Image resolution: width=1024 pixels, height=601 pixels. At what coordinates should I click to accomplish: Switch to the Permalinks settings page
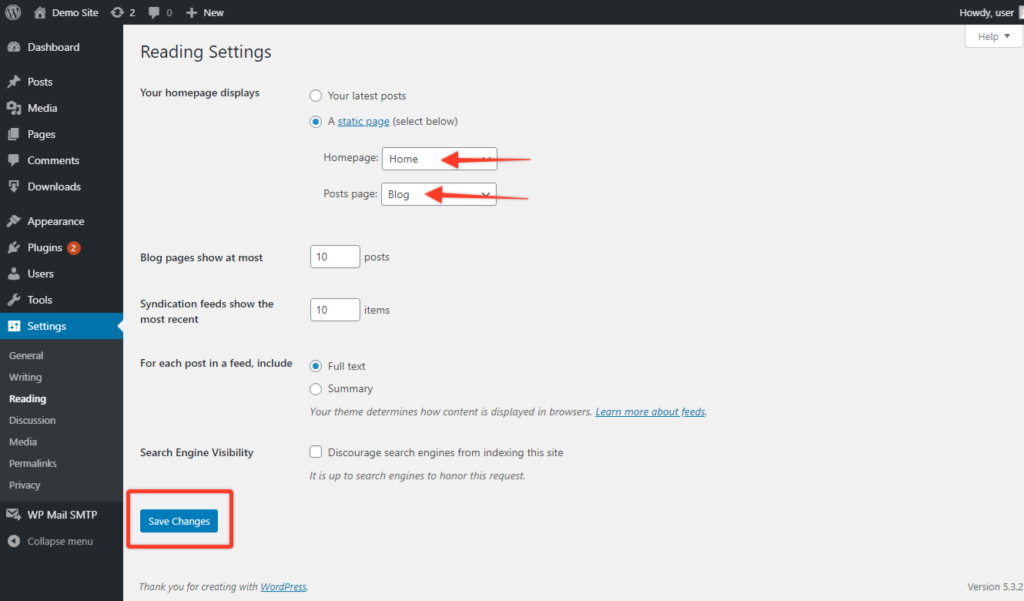pyautogui.click(x=35, y=463)
